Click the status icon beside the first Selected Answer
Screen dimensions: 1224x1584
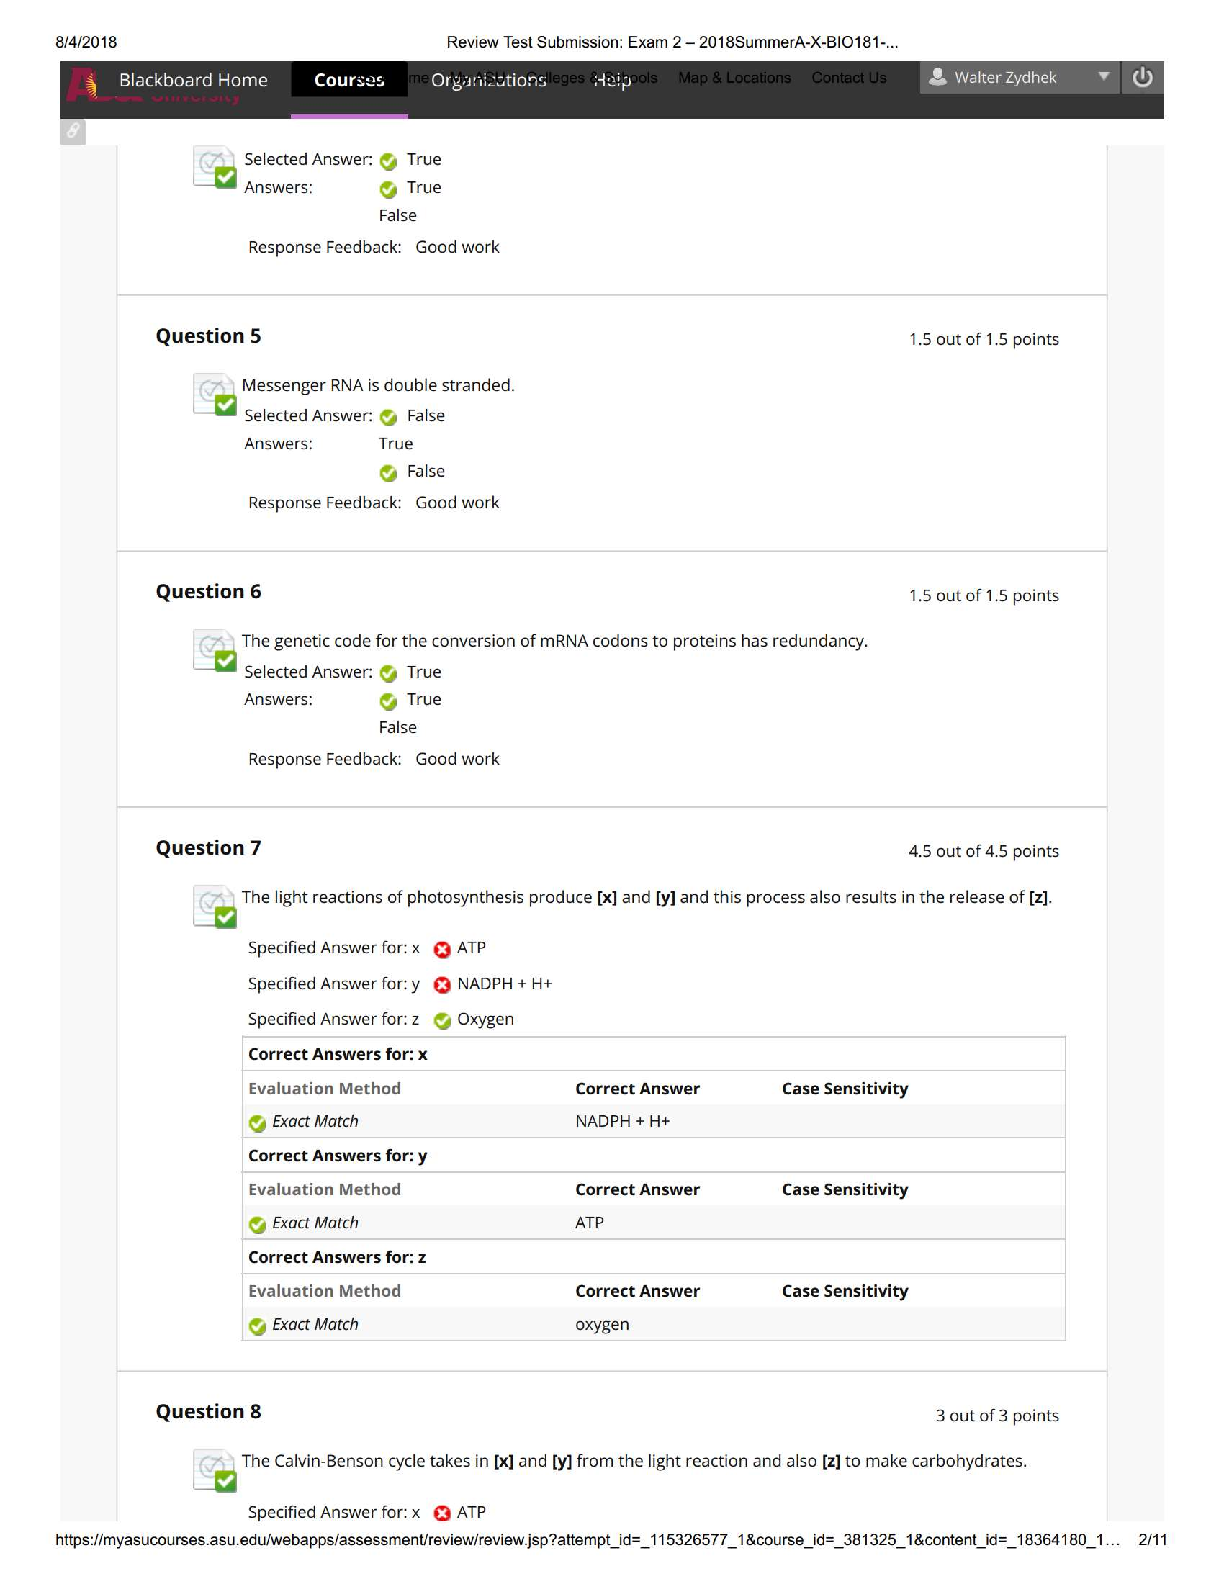point(389,162)
